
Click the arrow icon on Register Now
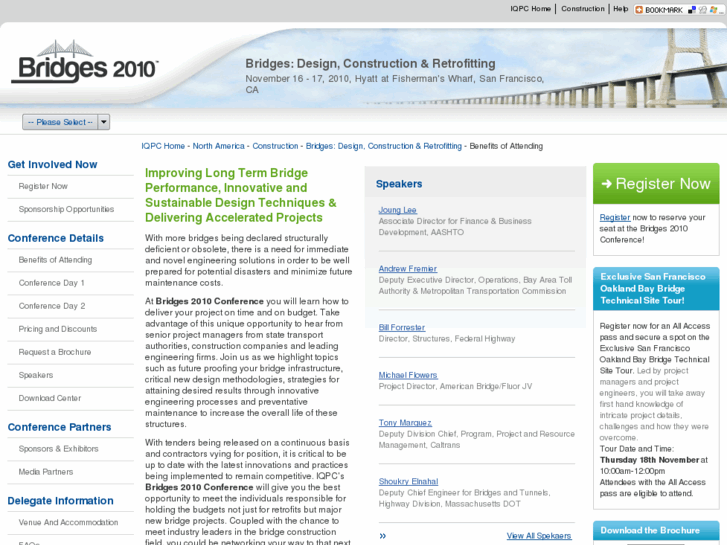606,184
